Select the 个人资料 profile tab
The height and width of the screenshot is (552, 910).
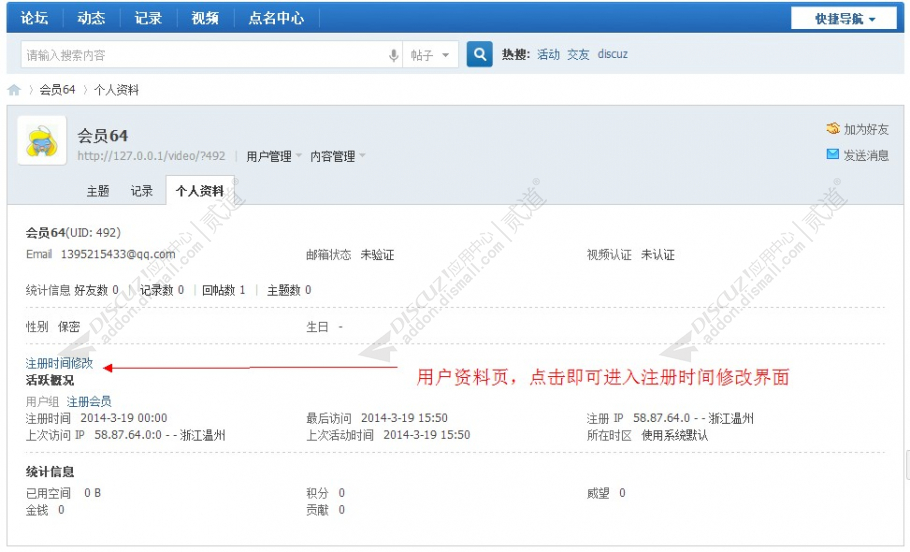click(200, 190)
